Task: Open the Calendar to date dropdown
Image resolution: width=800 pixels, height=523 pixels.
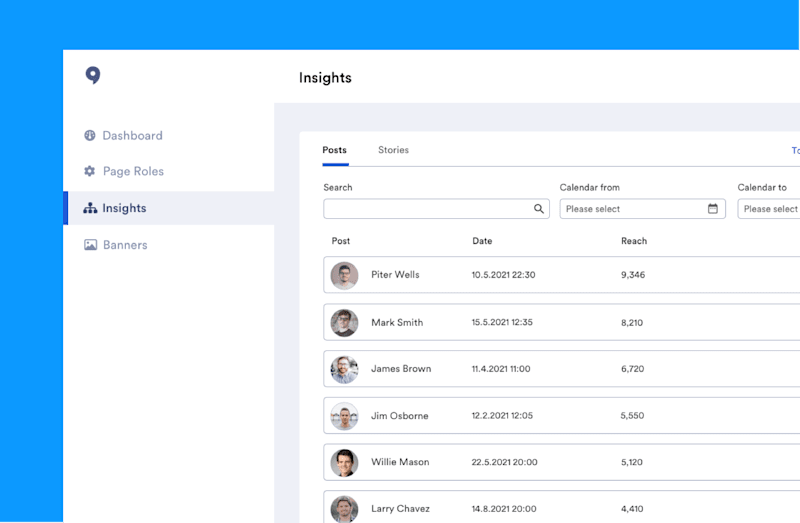Action: tap(768, 209)
